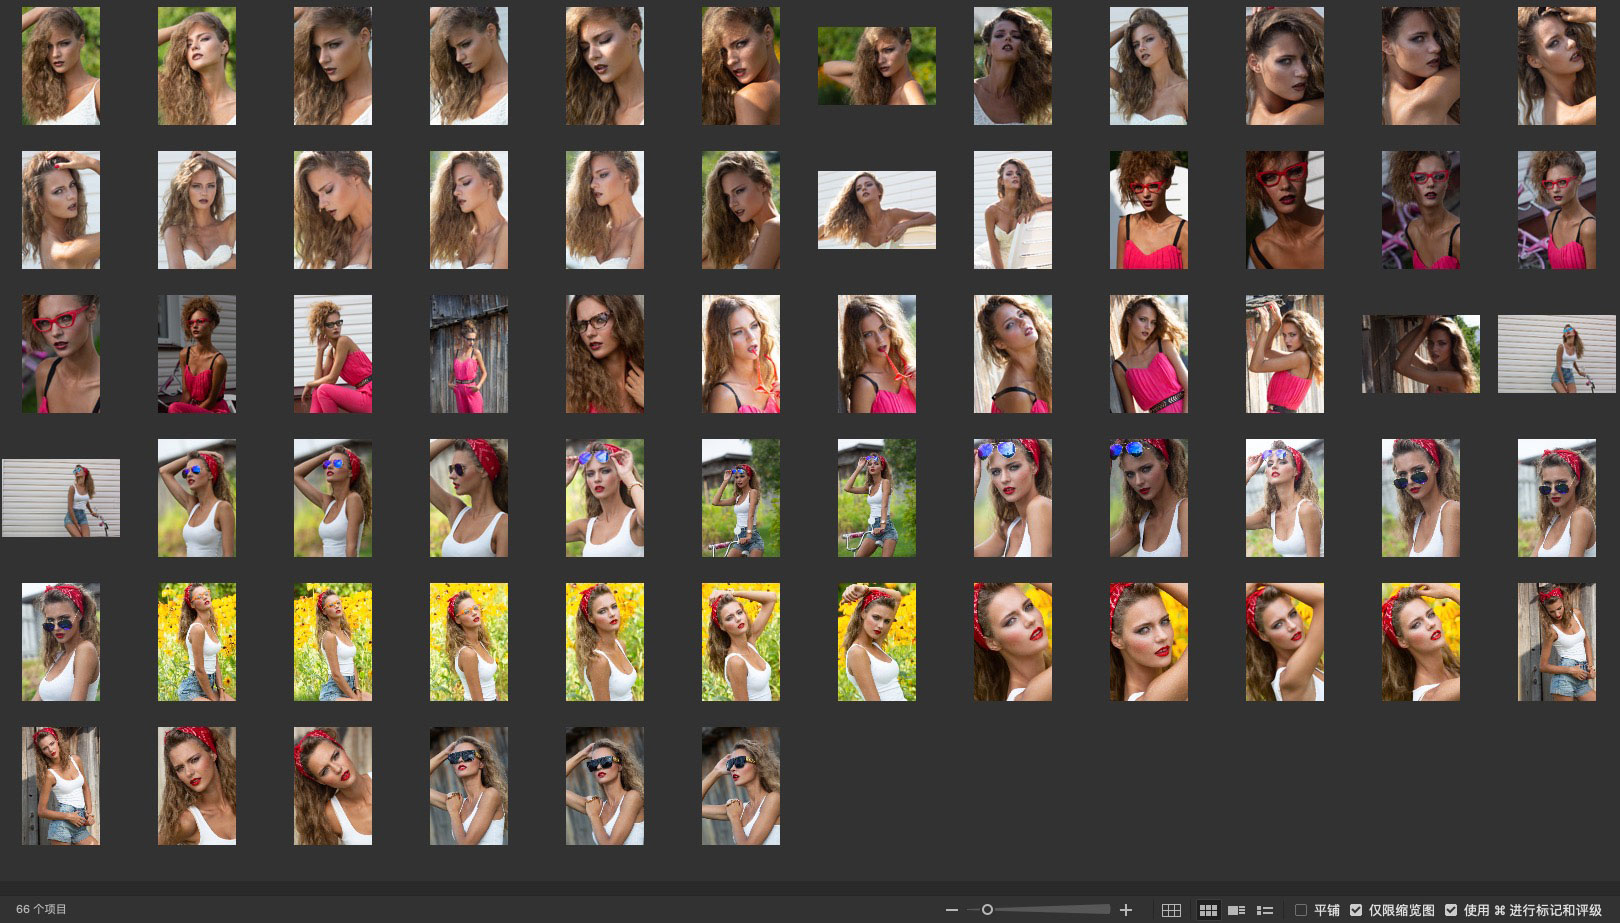Select first thumbnail of the bottom row

[x=61, y=786]
